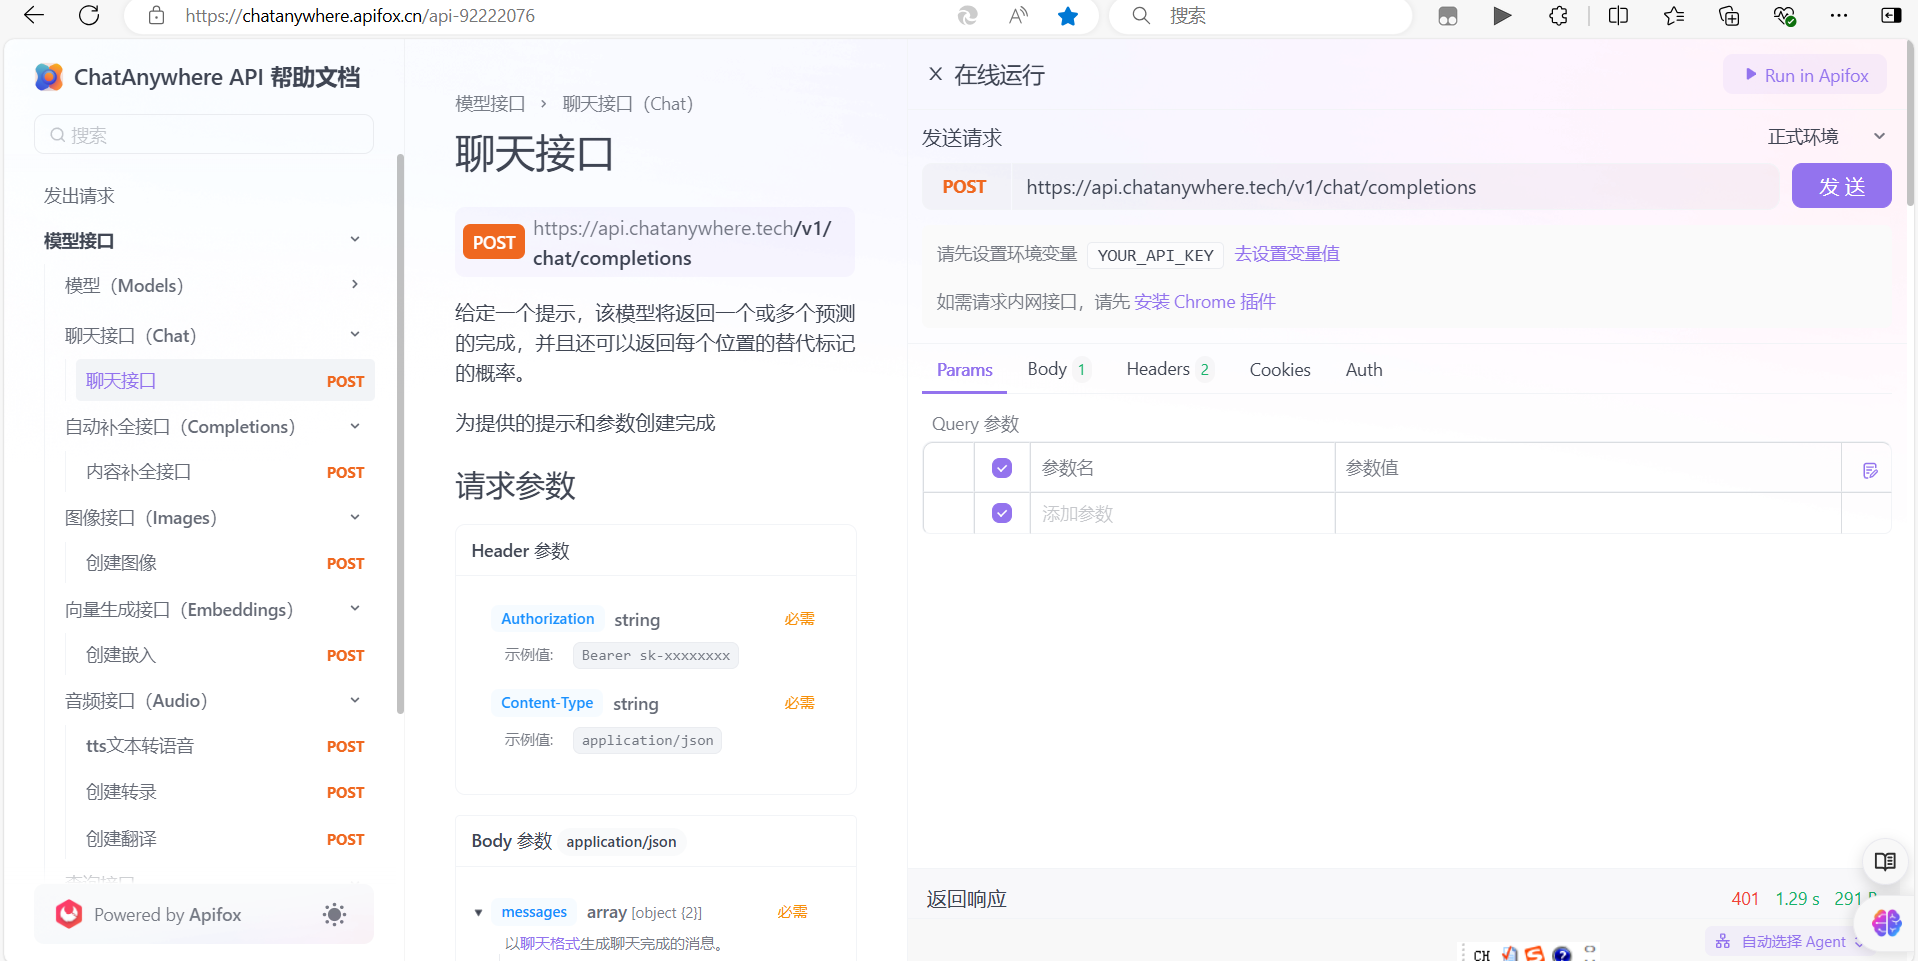This screenshot has height=961, width=1918.
Task: Open 创建转录 POST item
Action: click(x=225, y=792)
